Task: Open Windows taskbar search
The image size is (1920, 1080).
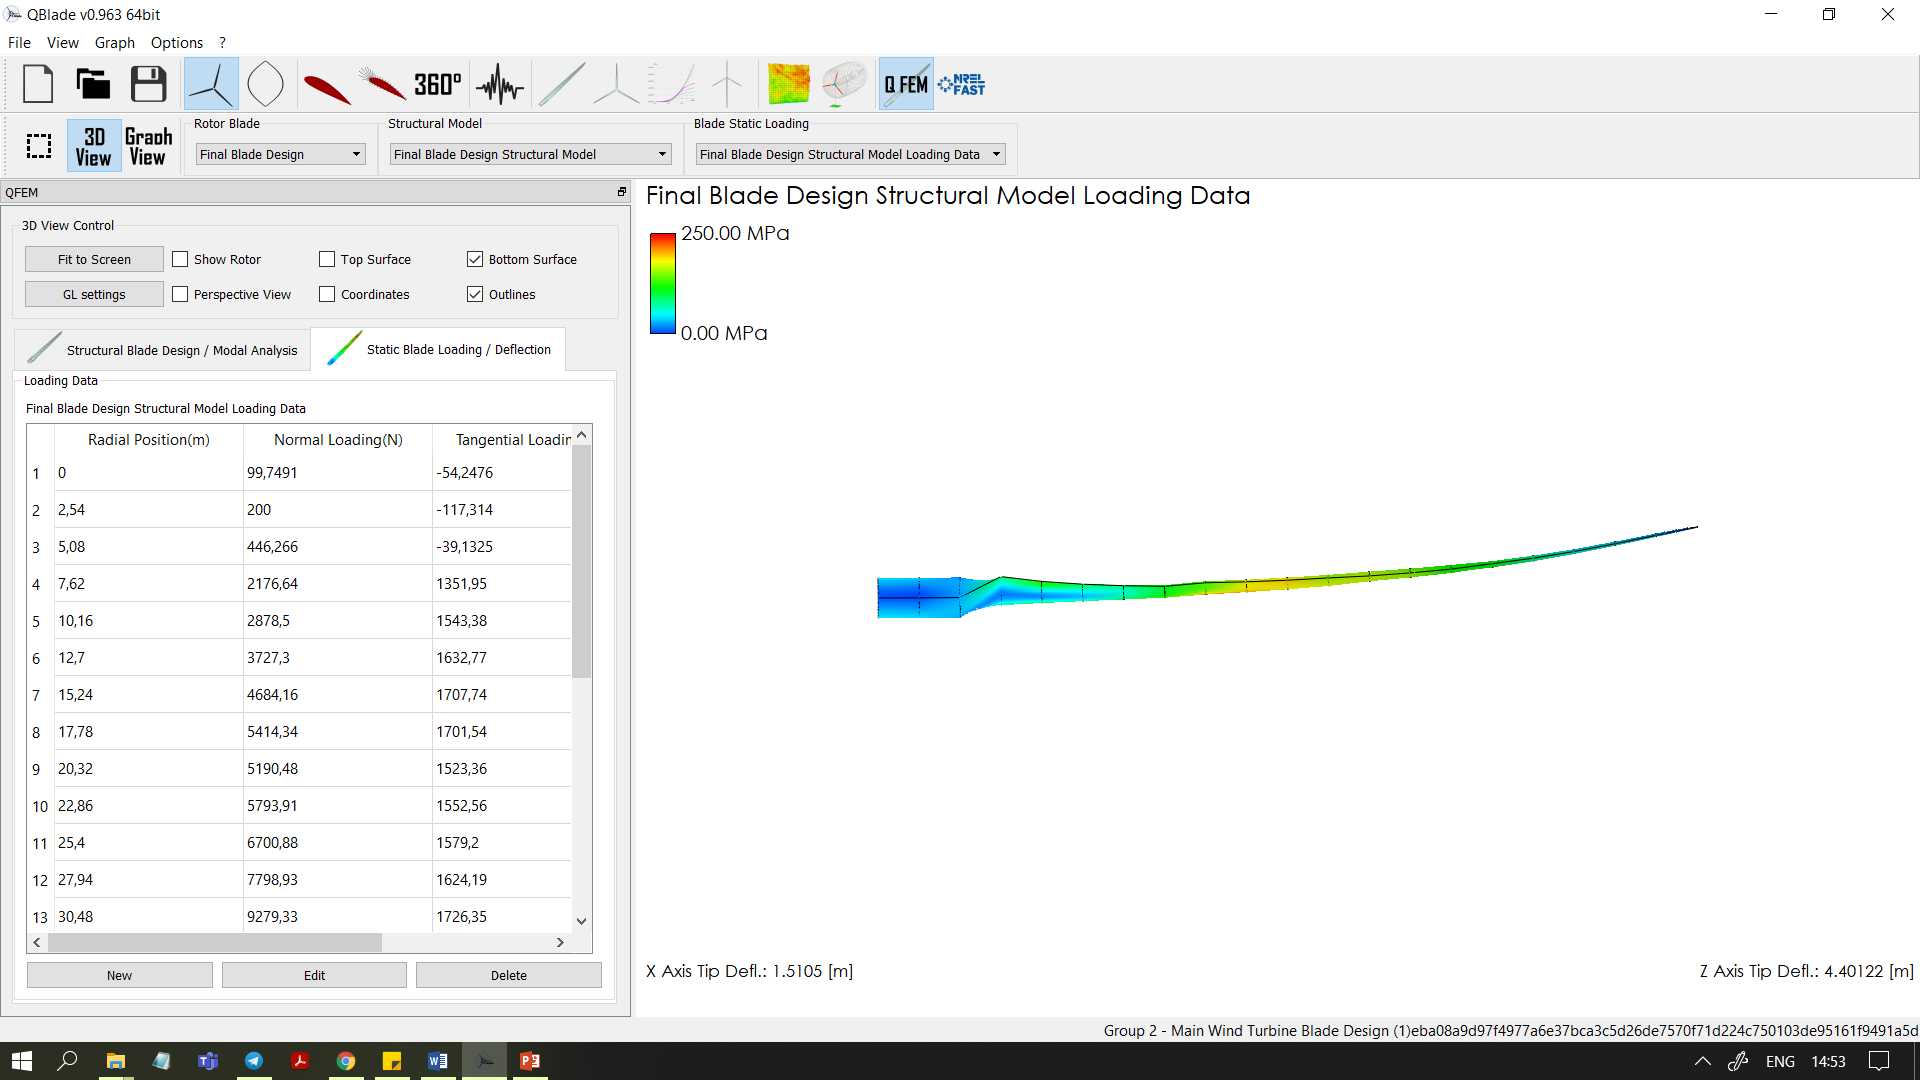Action: pos(68,1061)
